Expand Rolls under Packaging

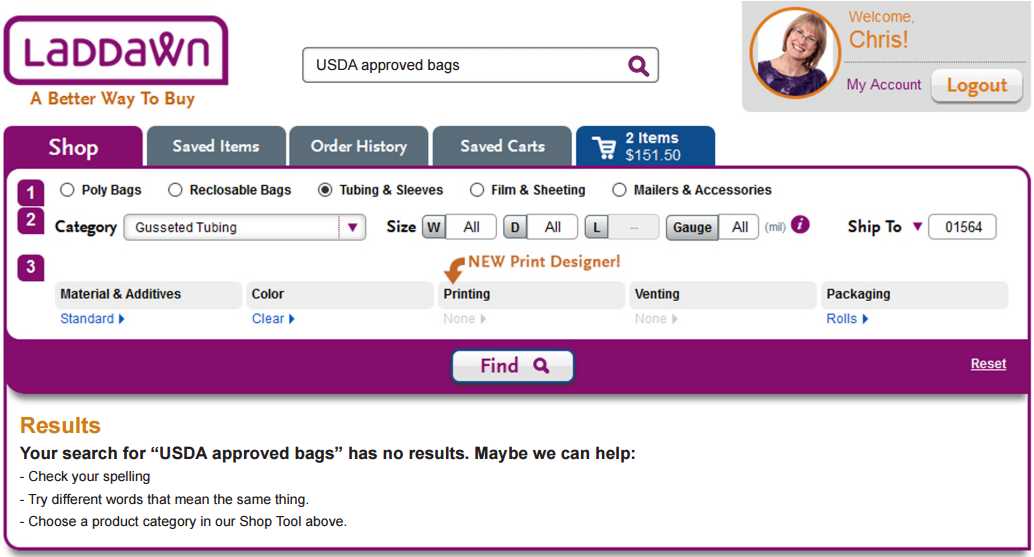click(x=847, y=318)
